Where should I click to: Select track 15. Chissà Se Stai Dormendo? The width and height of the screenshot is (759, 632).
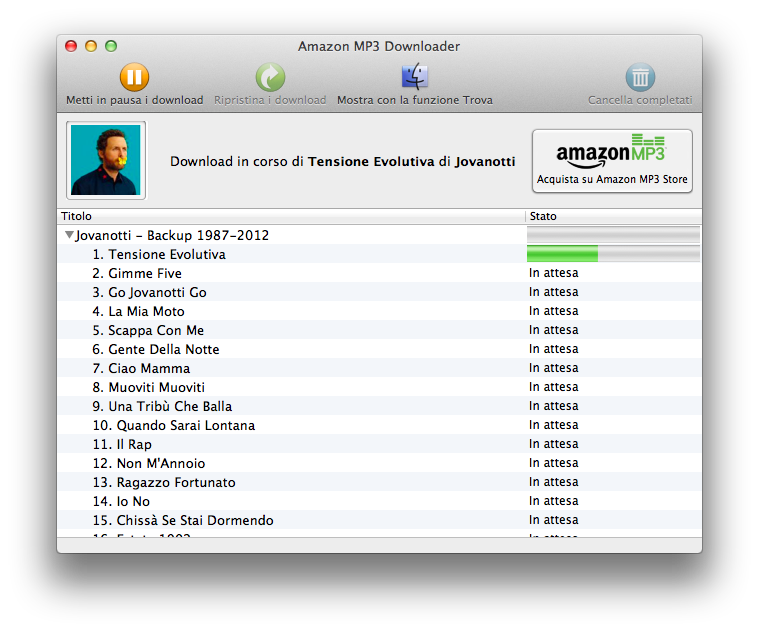(183, 521)
